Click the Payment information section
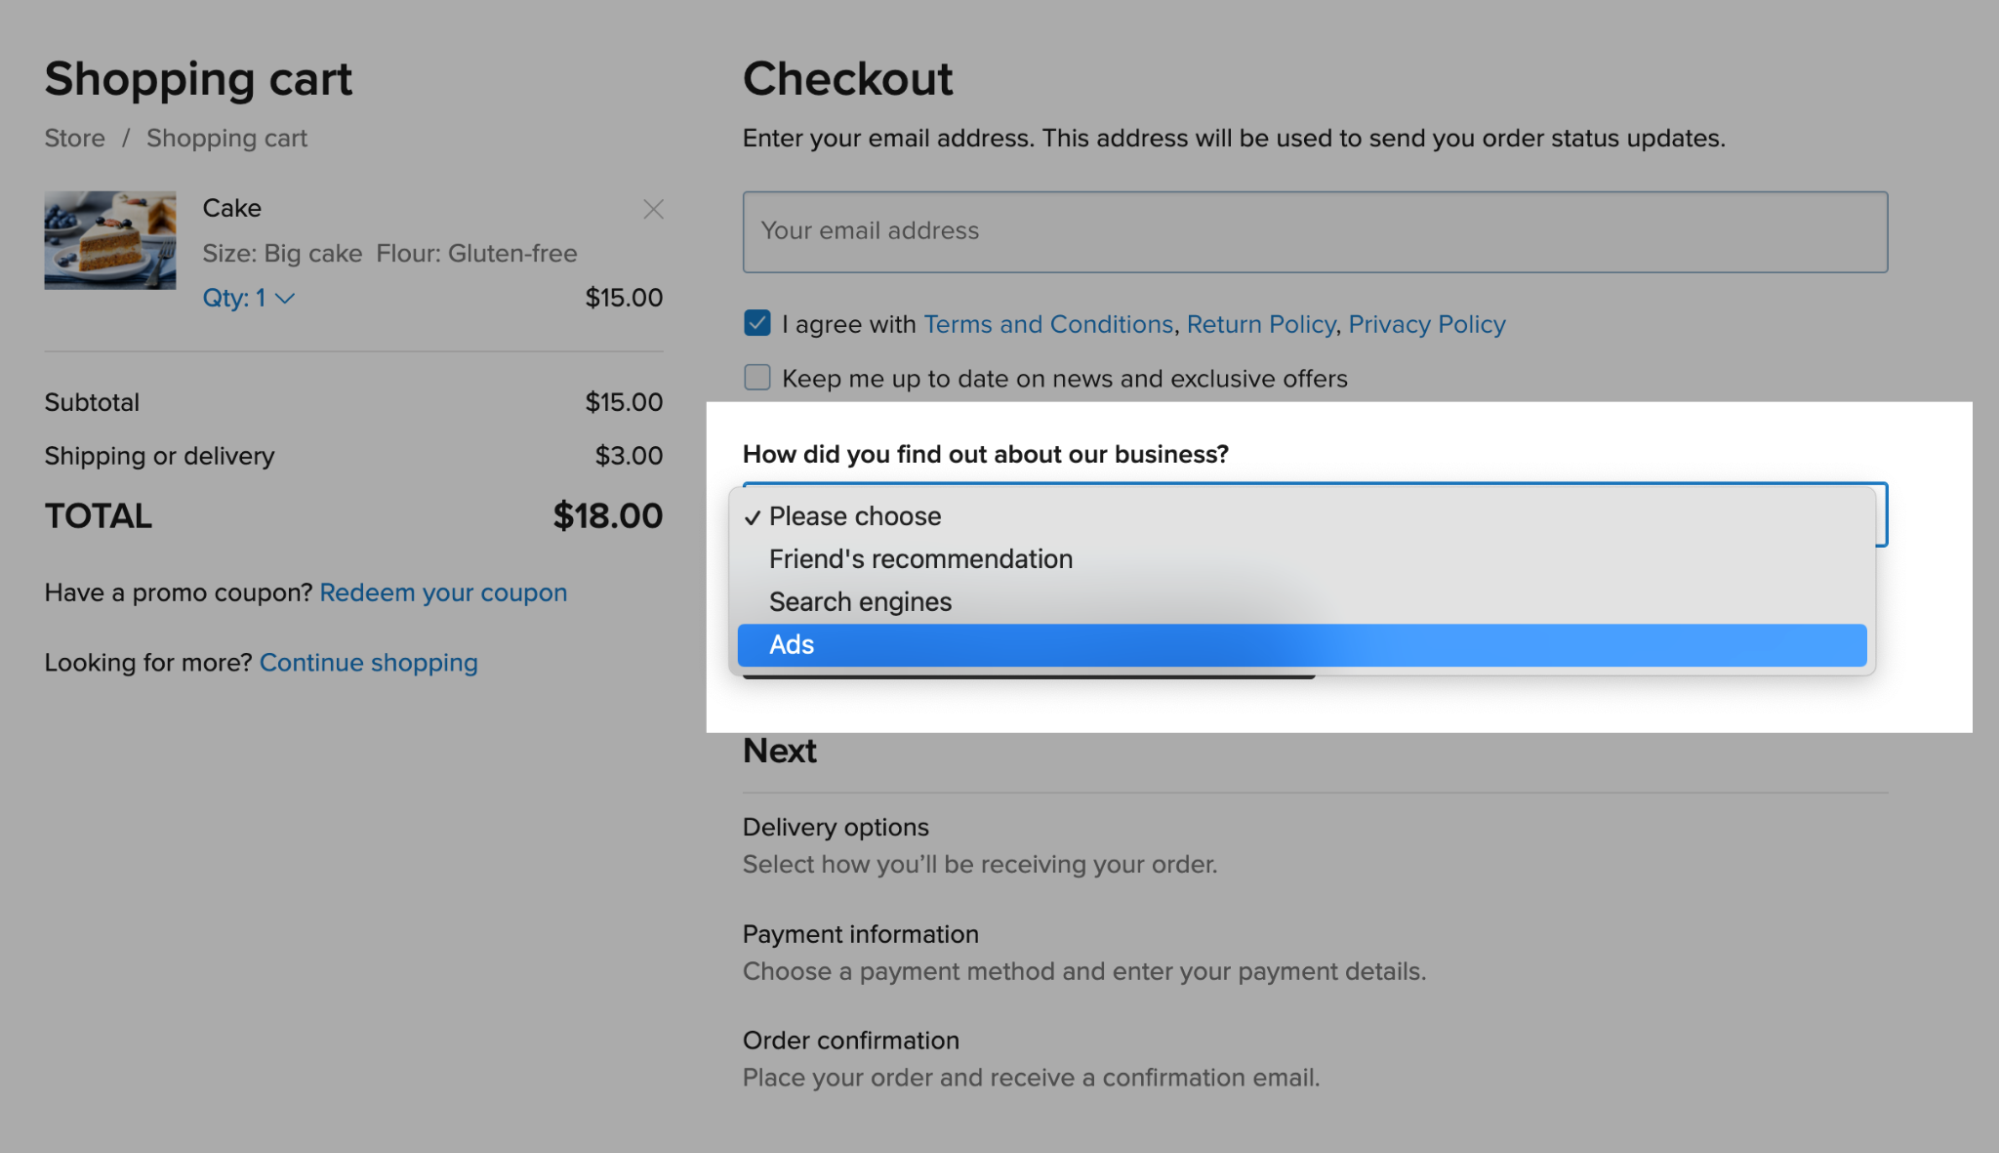1999x1153 pixels. click(860, 934)
